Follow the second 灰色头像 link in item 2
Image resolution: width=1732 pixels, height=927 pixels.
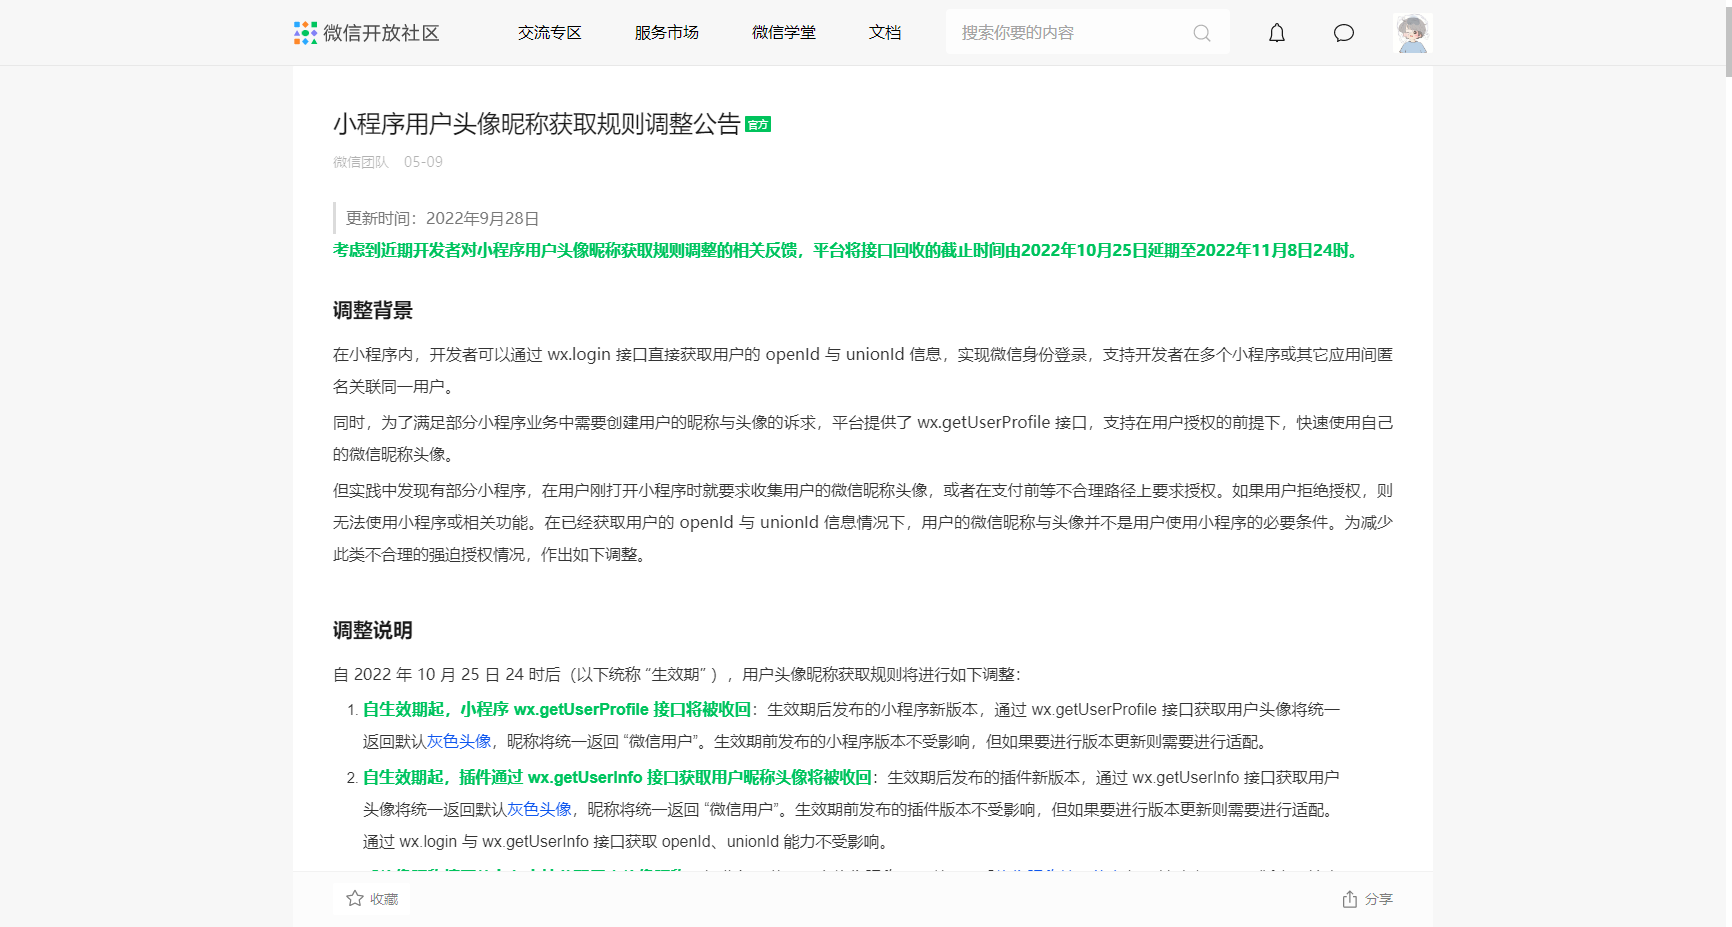click(x=539, y=809)
